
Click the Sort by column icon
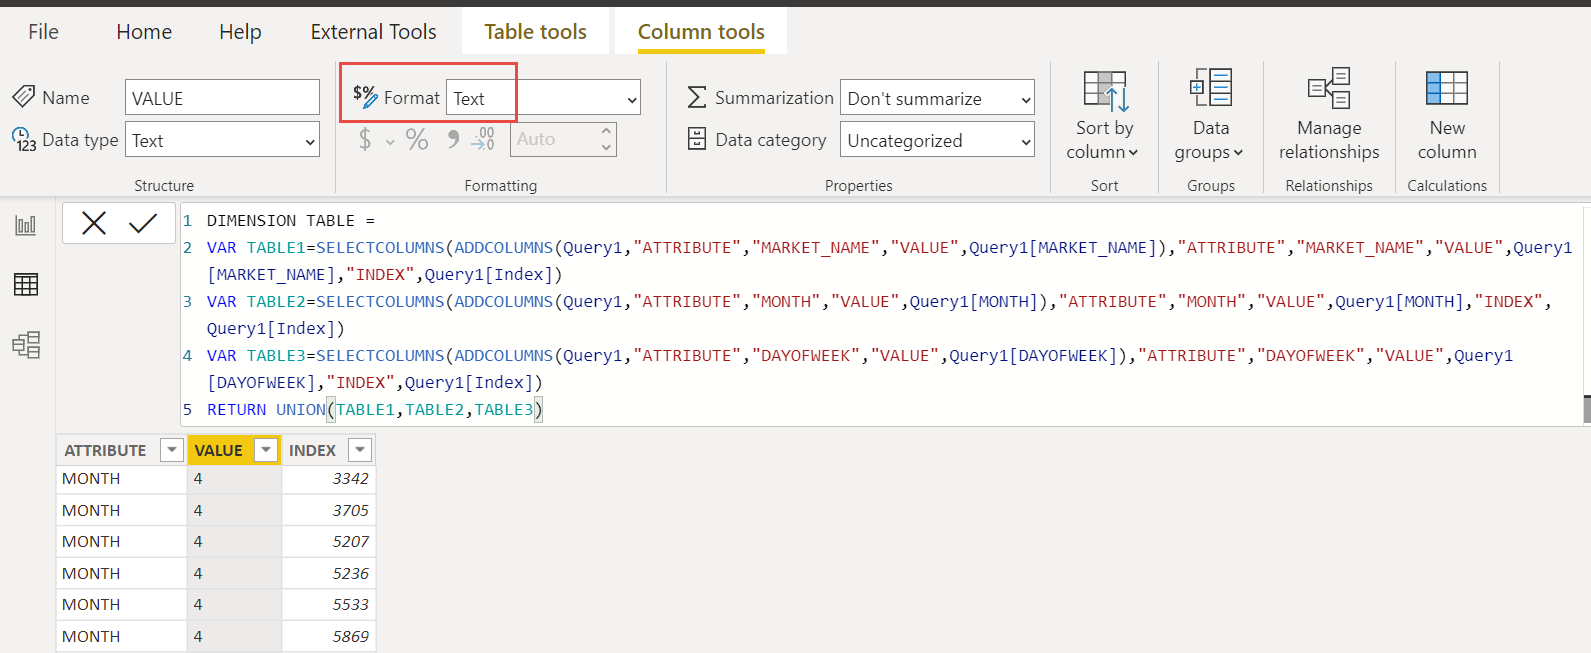coord(1105,91)
